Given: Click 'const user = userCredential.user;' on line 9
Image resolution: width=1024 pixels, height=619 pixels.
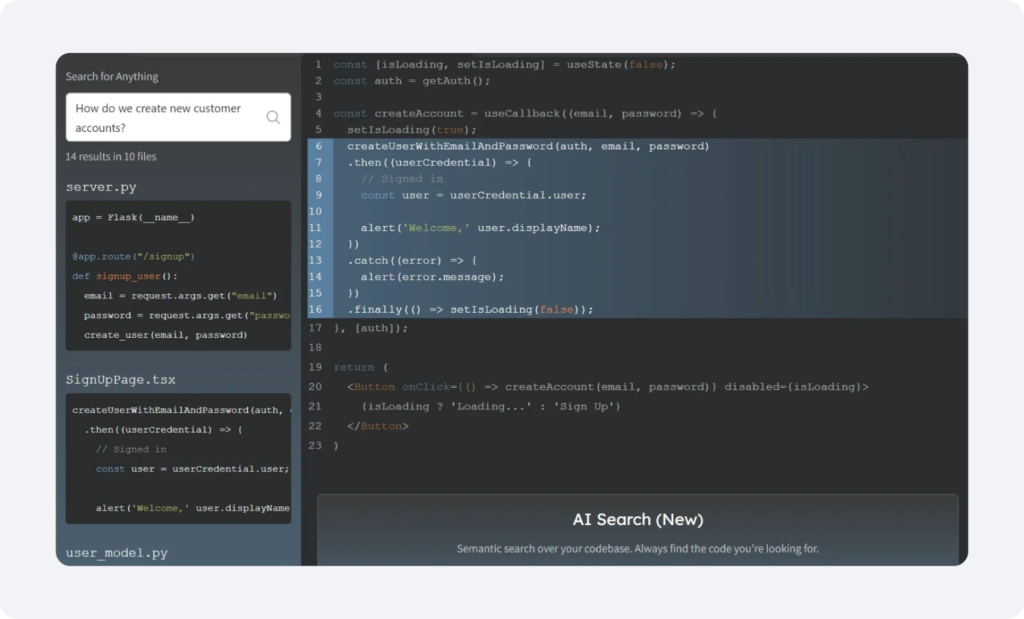Looking at the screenshot, I should [473, 195].
